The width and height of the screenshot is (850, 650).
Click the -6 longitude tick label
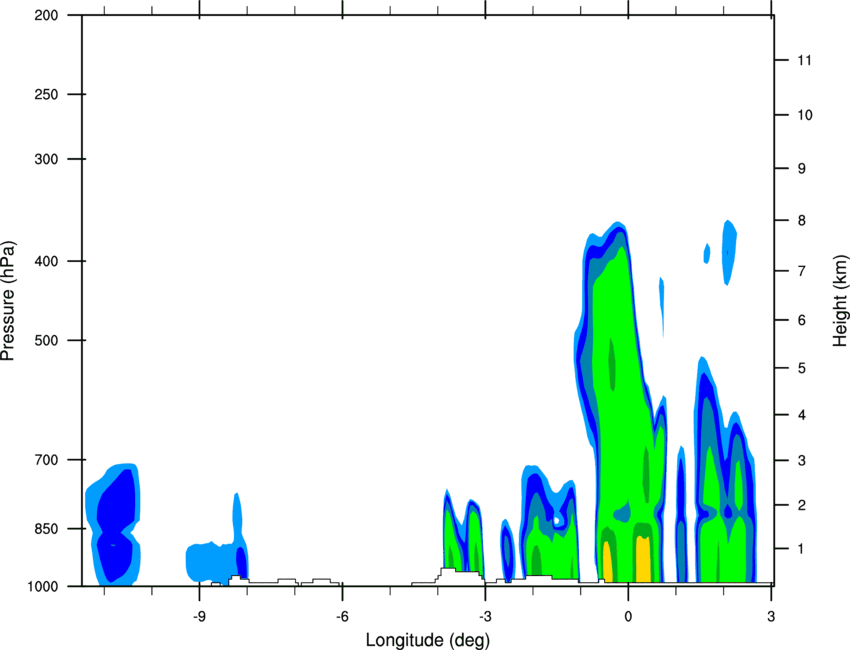tap(342, 617)
